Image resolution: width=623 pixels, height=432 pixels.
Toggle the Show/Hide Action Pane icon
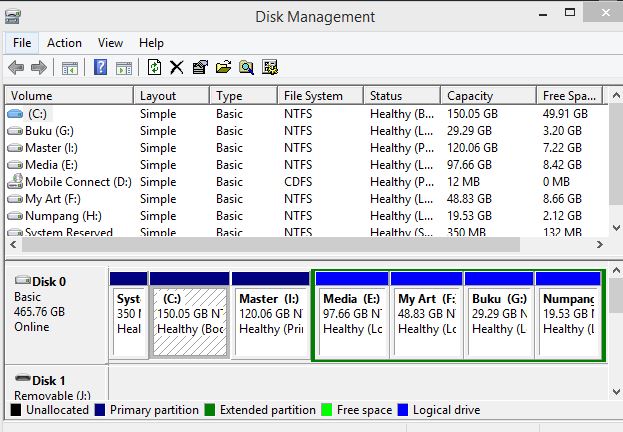124,68
